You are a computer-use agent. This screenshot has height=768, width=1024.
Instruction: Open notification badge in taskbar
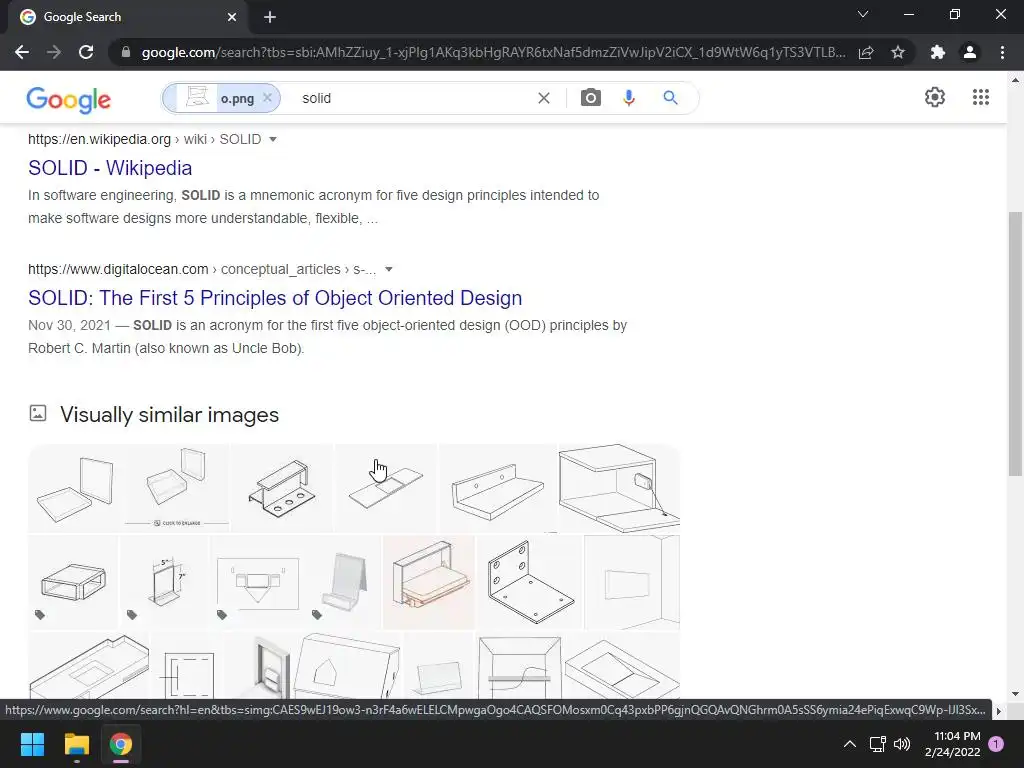click(x=996, y=744)
